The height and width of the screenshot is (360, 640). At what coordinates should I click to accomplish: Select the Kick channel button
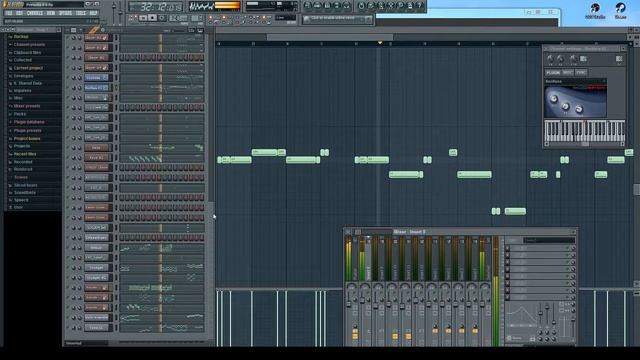tap(97, 147)
